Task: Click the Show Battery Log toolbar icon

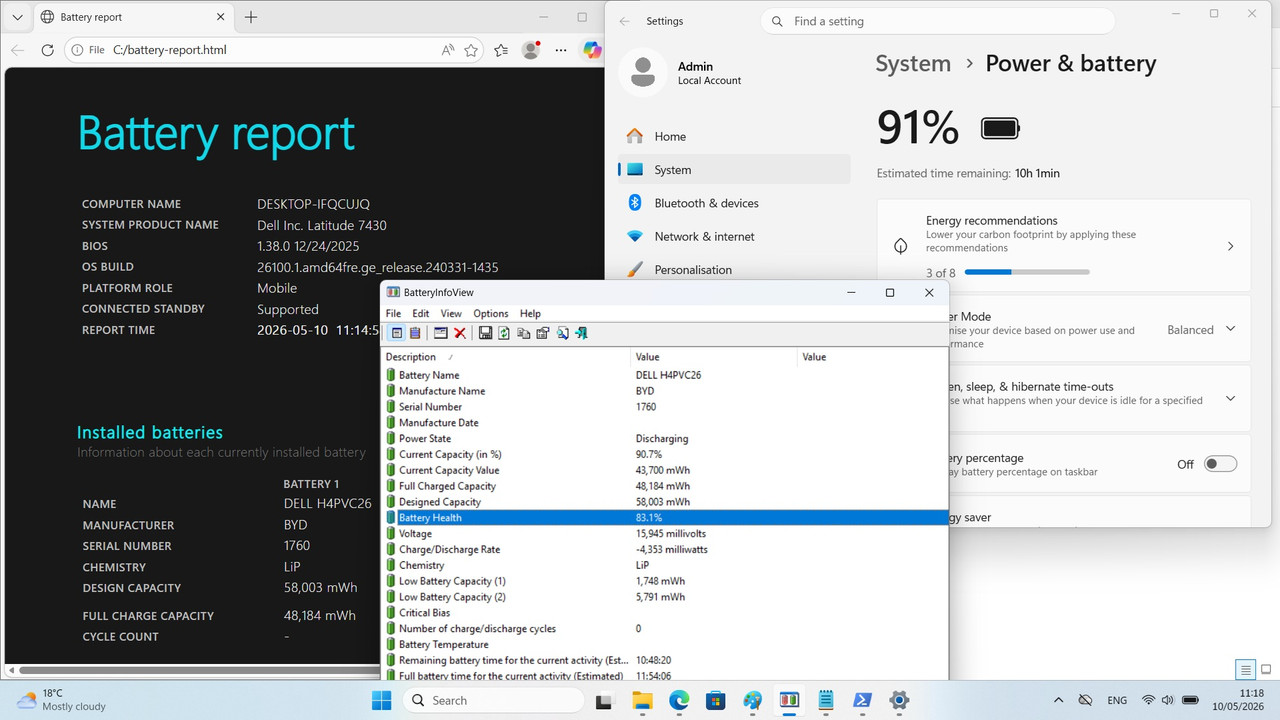Action: pos(415,333)
